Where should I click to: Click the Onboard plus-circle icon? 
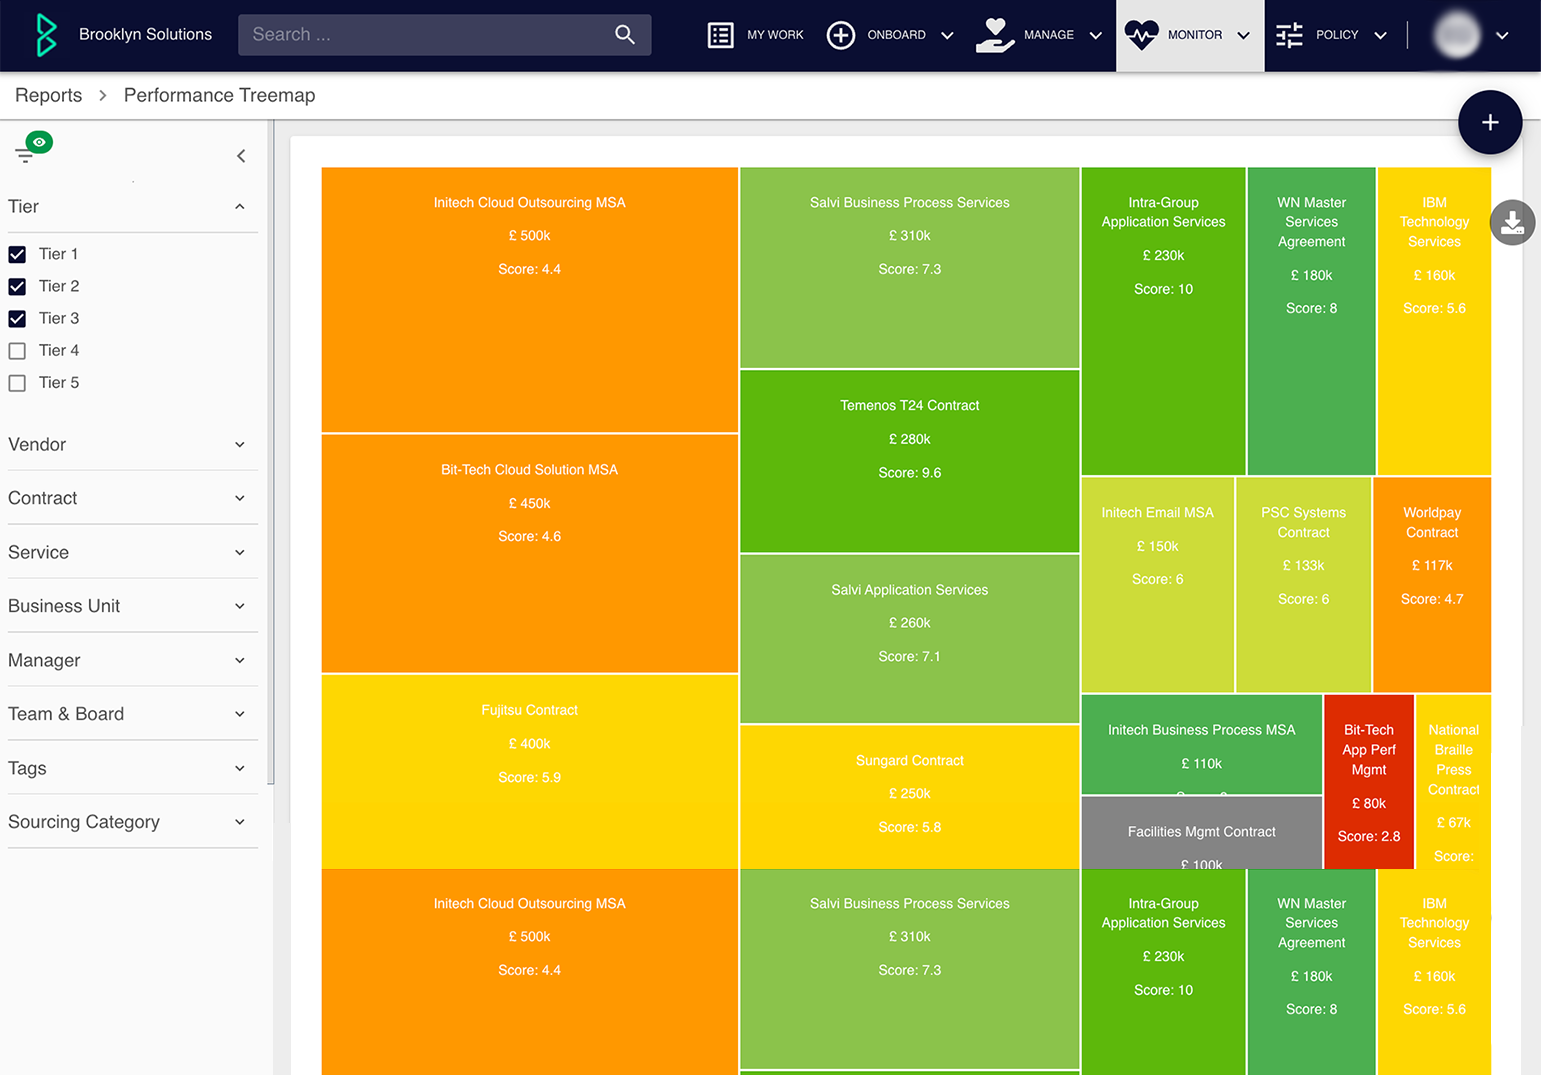coord(841,35)
